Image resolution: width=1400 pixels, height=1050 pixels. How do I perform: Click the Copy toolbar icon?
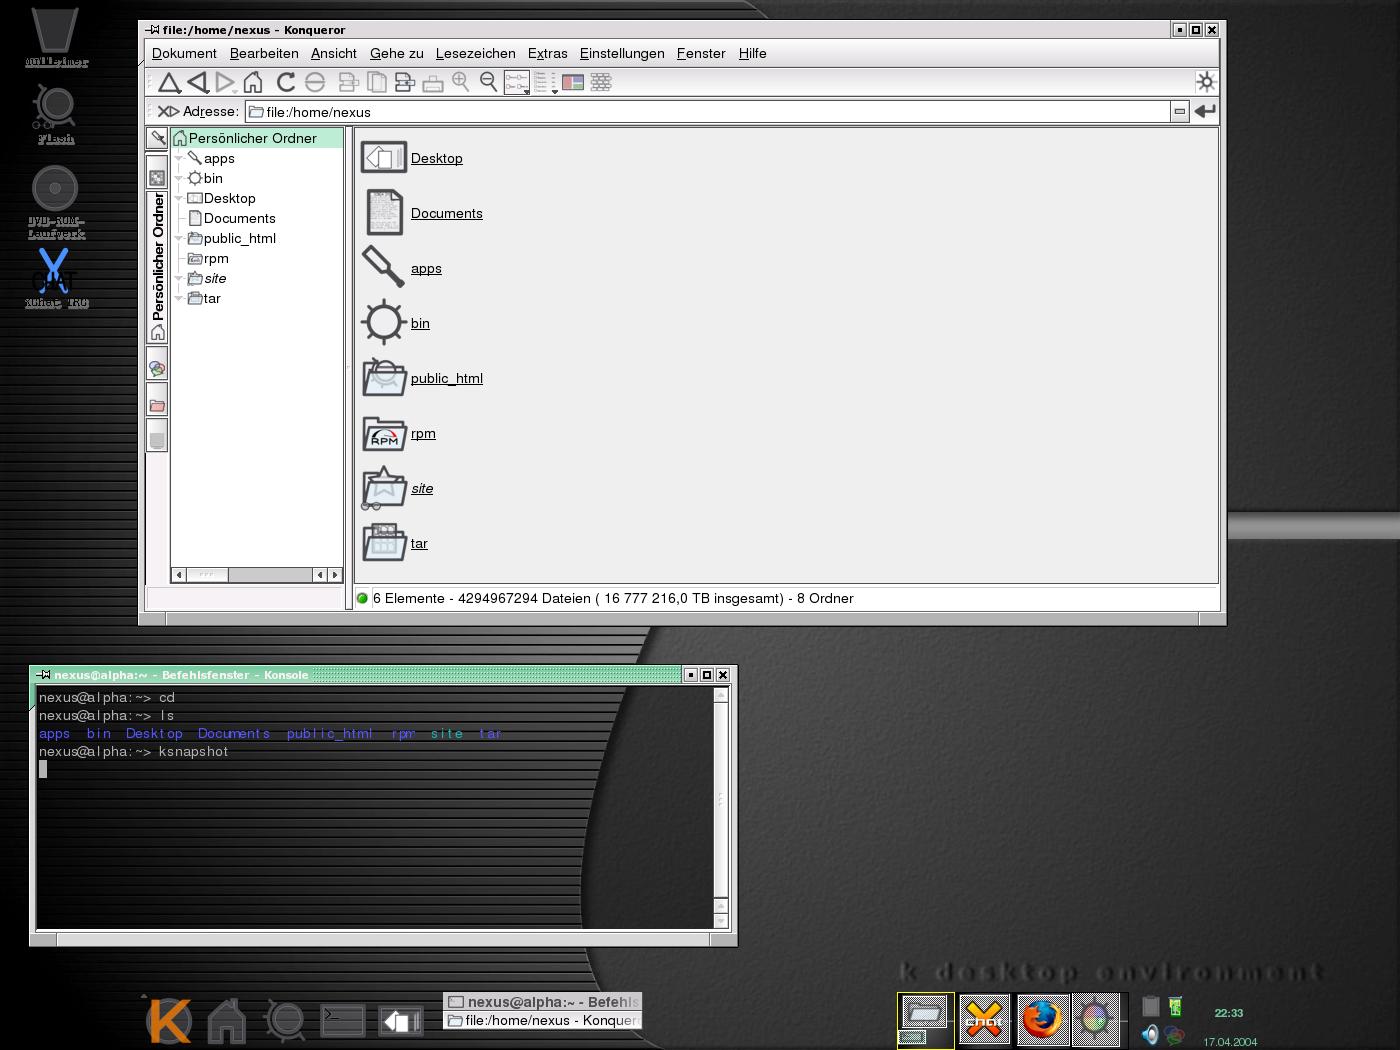(376, 83)
